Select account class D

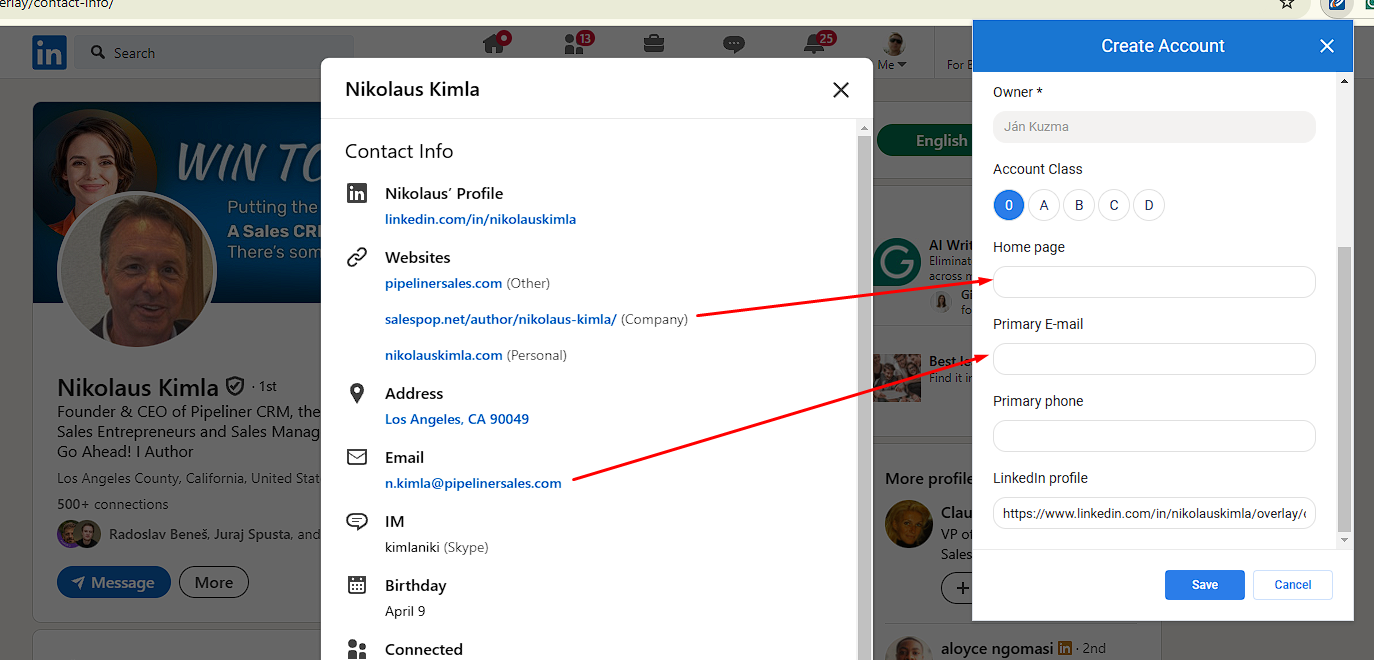pos(1149,205)
